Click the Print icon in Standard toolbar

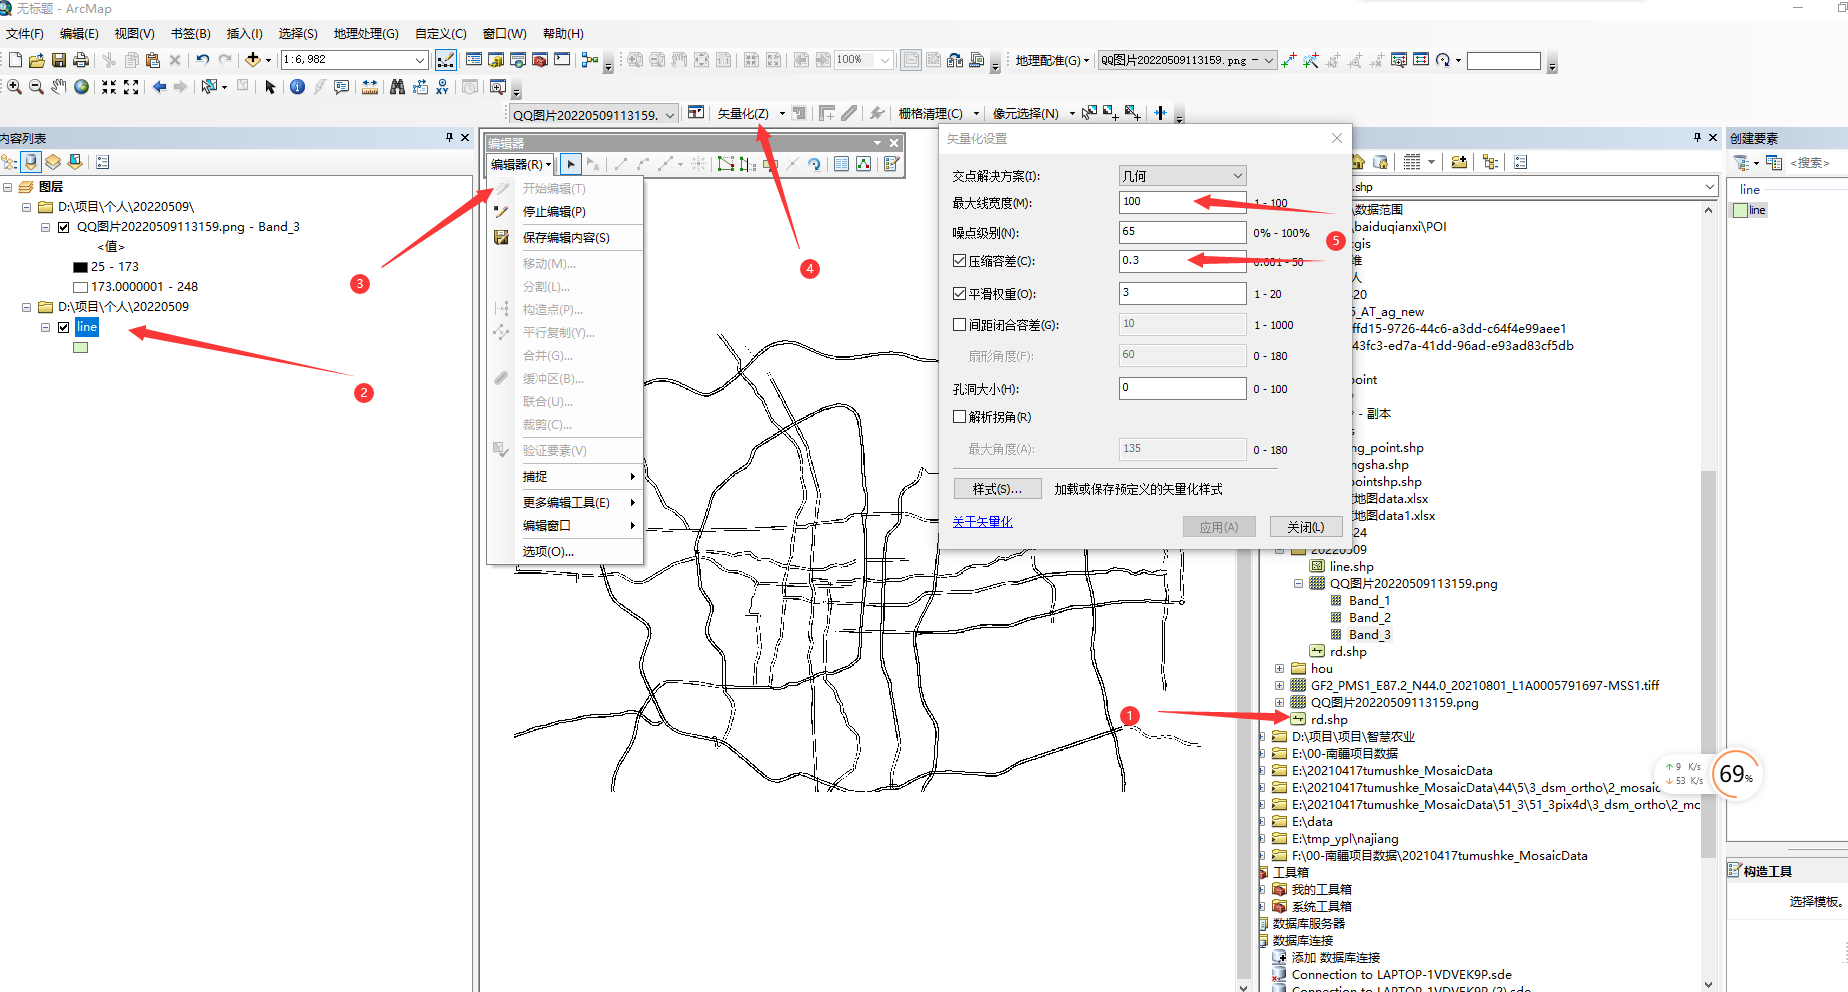click(81, 60)
